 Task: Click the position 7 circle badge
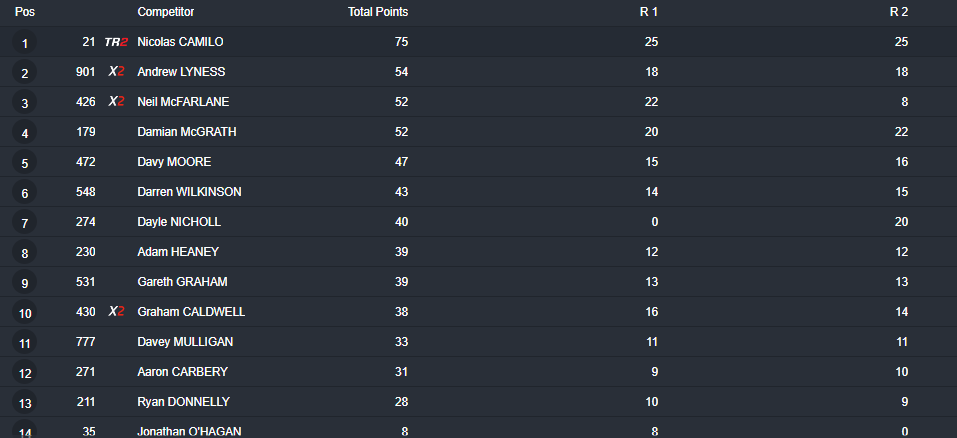click(24, 223)
